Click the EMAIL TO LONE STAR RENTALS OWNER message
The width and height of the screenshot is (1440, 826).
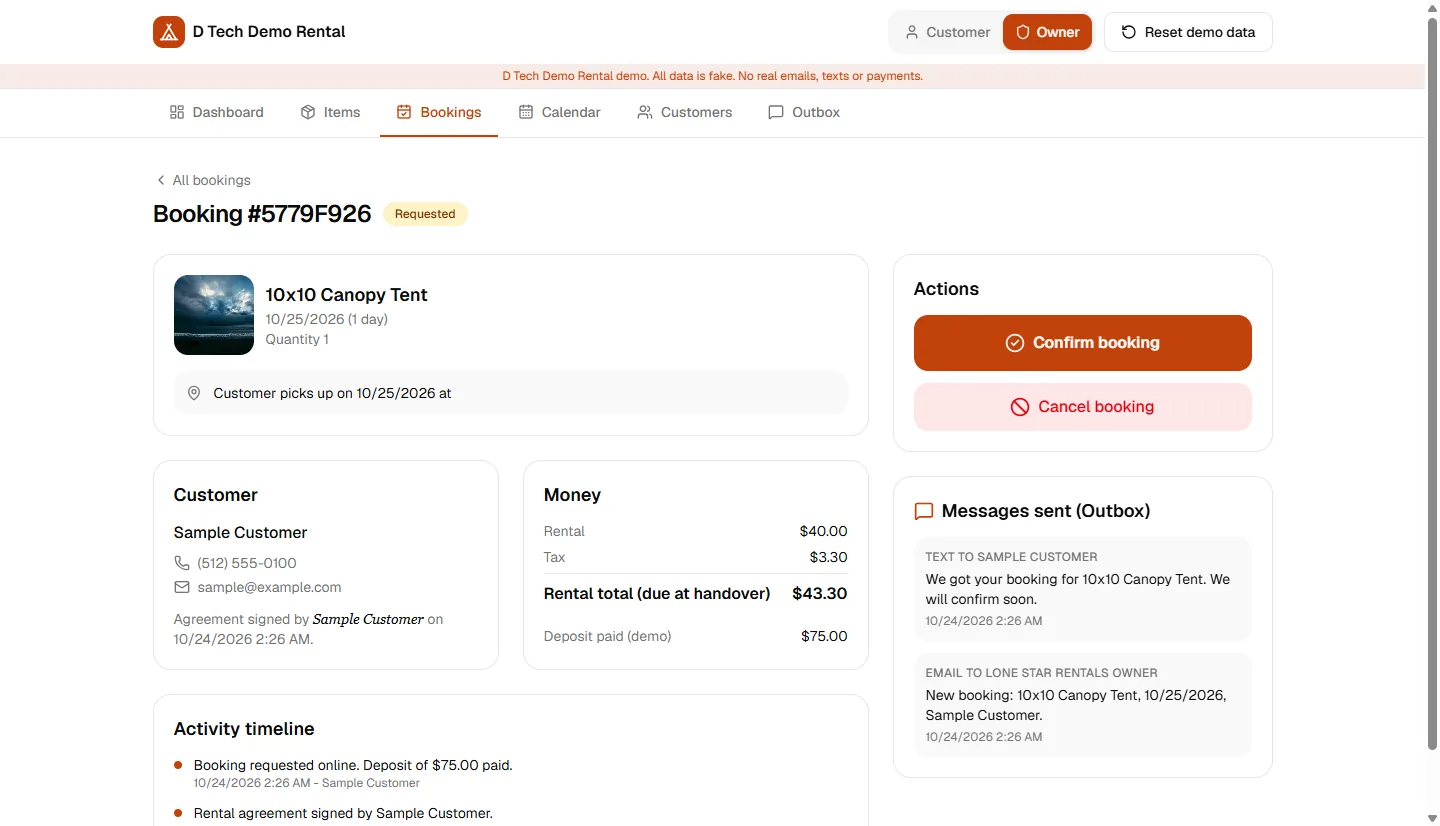(x=1083, y=705)
